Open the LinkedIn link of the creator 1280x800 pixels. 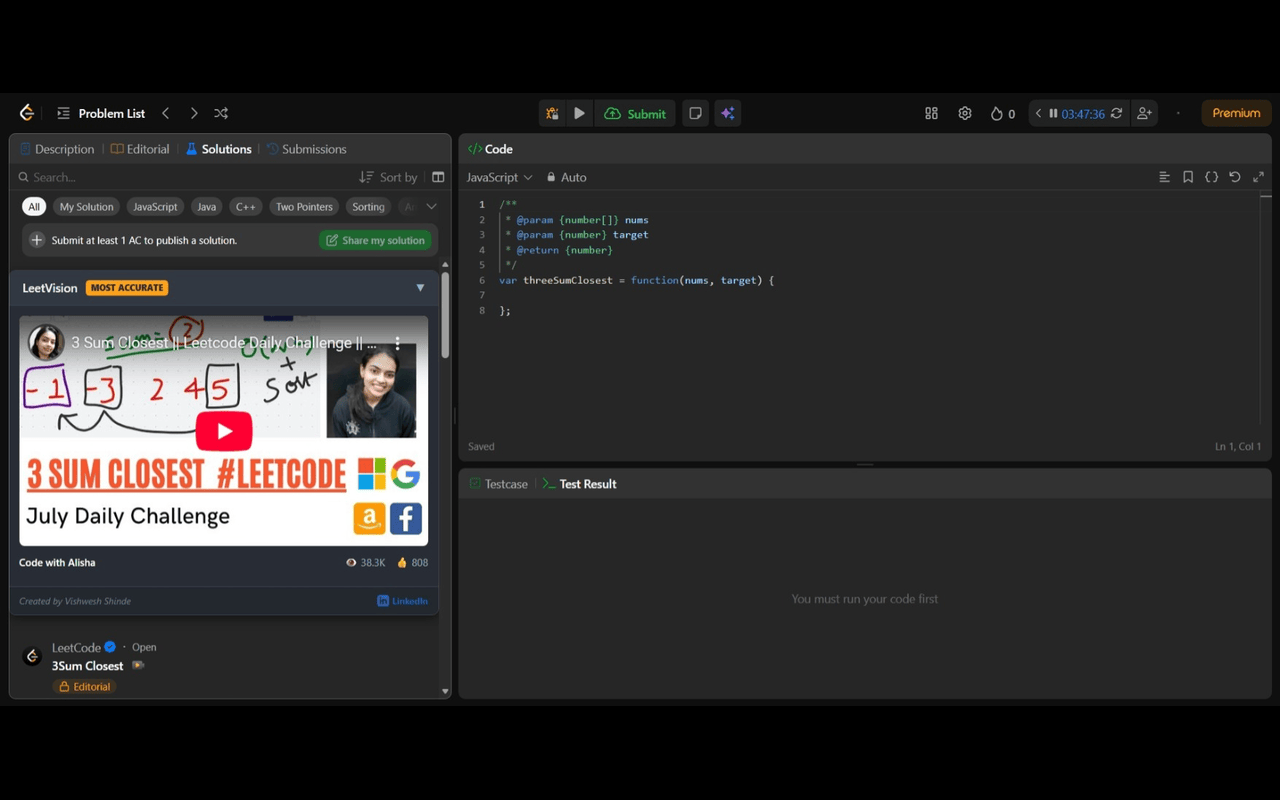(x=402, y=601)
